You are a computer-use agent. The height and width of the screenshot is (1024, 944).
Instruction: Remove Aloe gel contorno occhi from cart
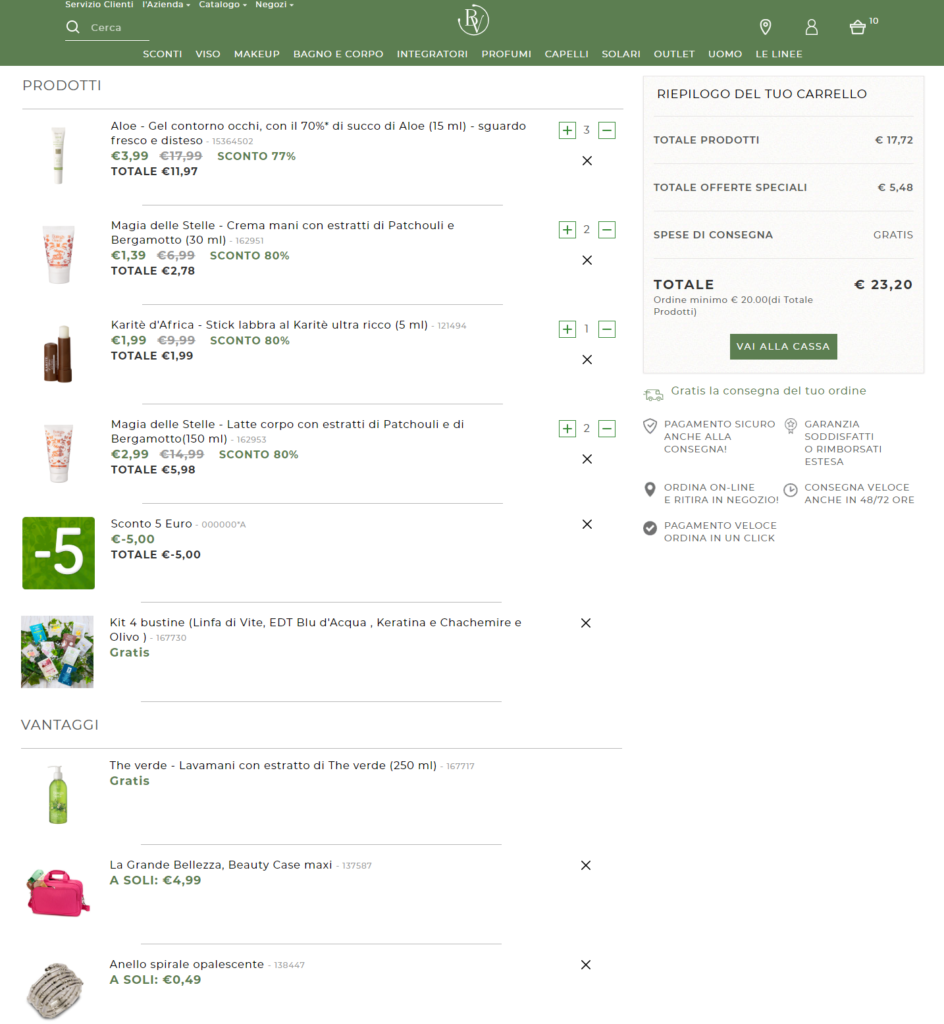click(587, 161)
